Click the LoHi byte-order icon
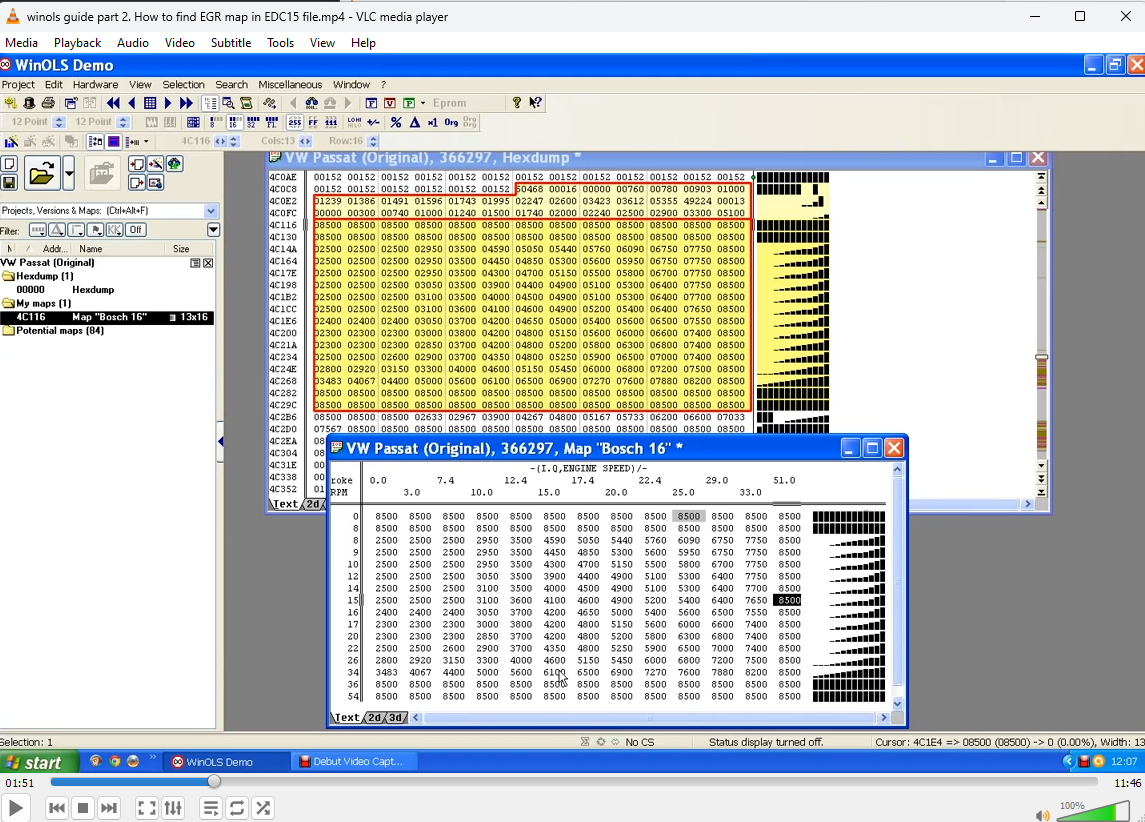1145x822 pixels. (354, 122)
